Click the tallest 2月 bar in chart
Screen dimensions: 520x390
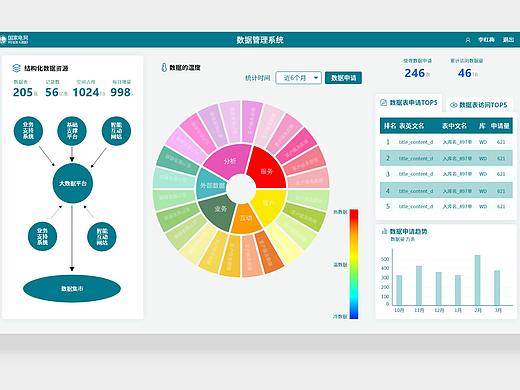click(x=477, y=280)
